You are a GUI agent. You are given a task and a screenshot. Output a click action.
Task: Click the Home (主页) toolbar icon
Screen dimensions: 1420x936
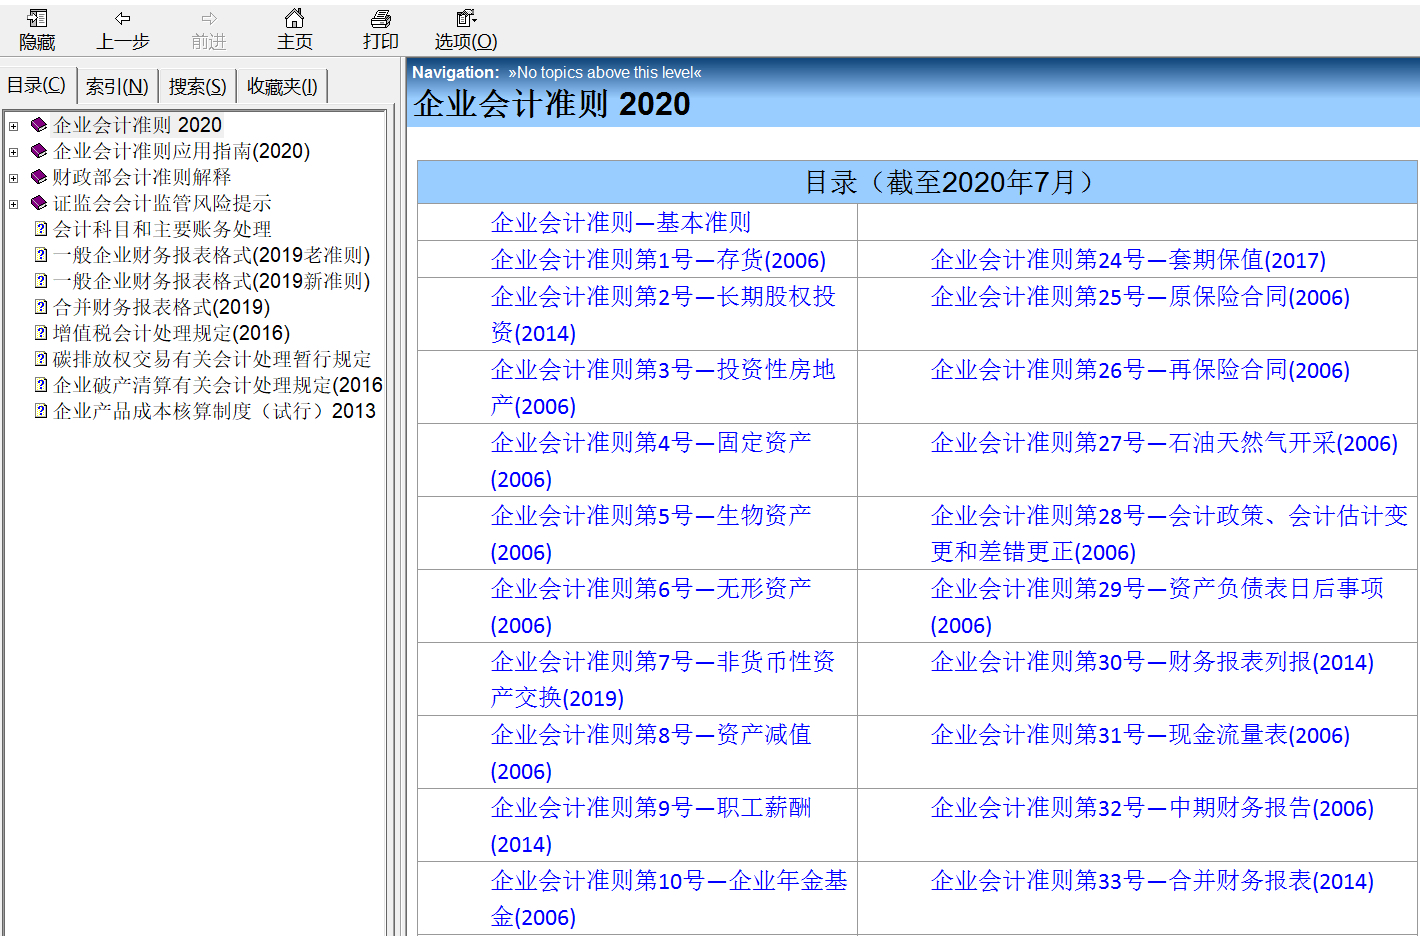[294, 19]
